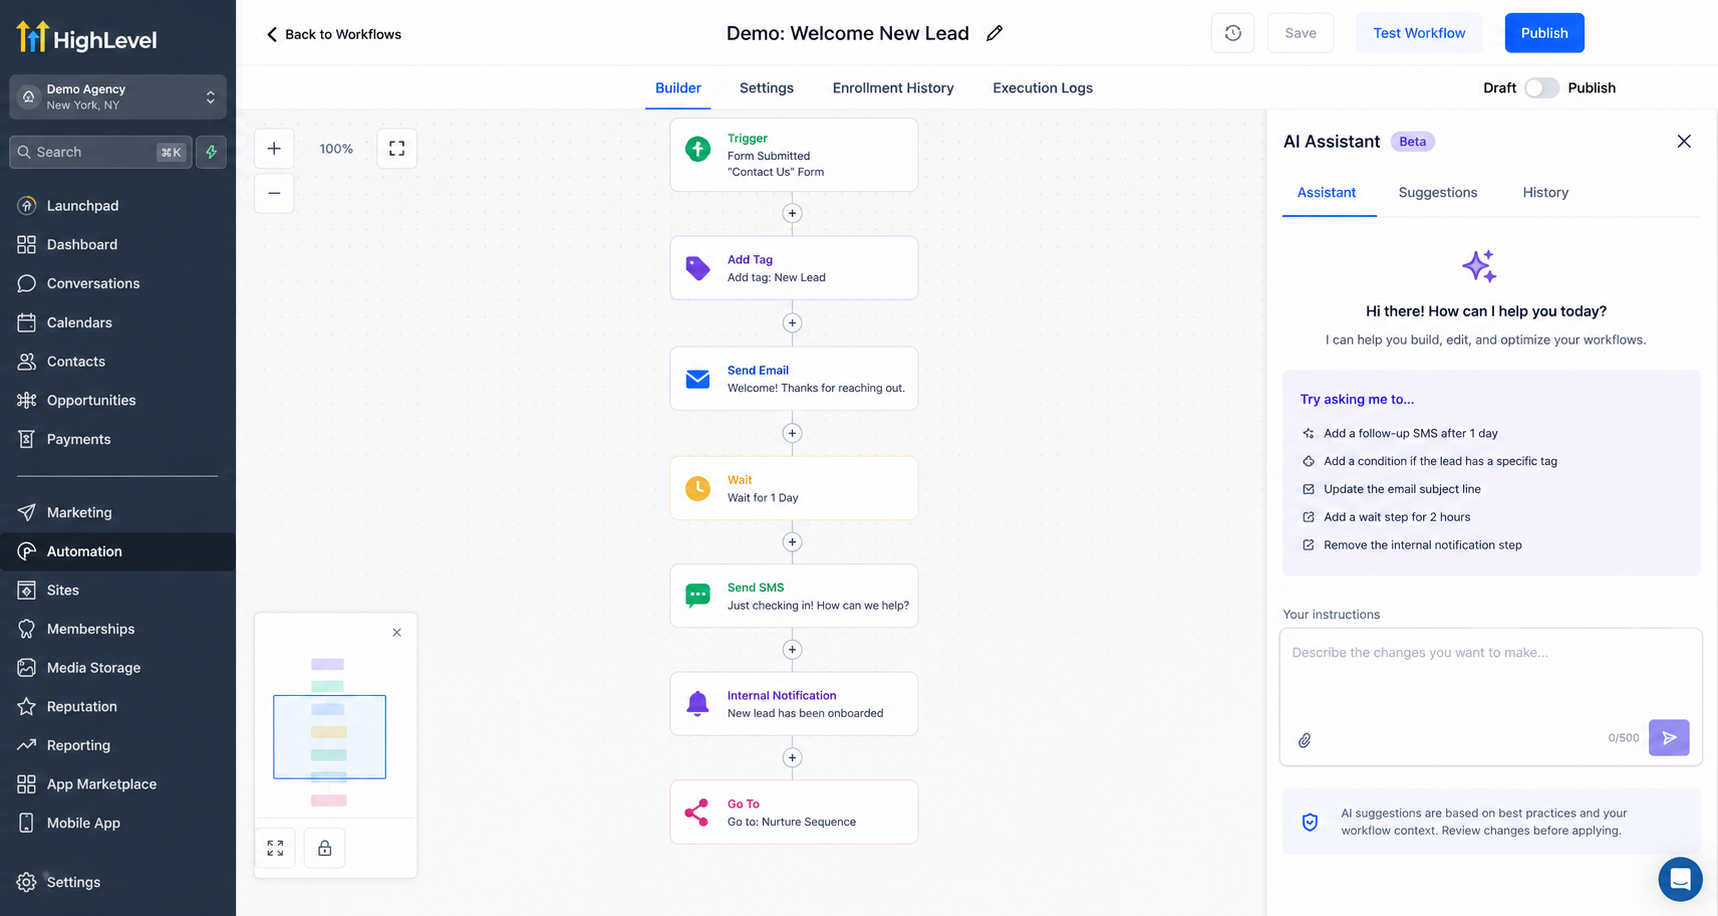Open AI Assistant History tab
This screenshot has height=916, width=1718.
coord(1545,192)
